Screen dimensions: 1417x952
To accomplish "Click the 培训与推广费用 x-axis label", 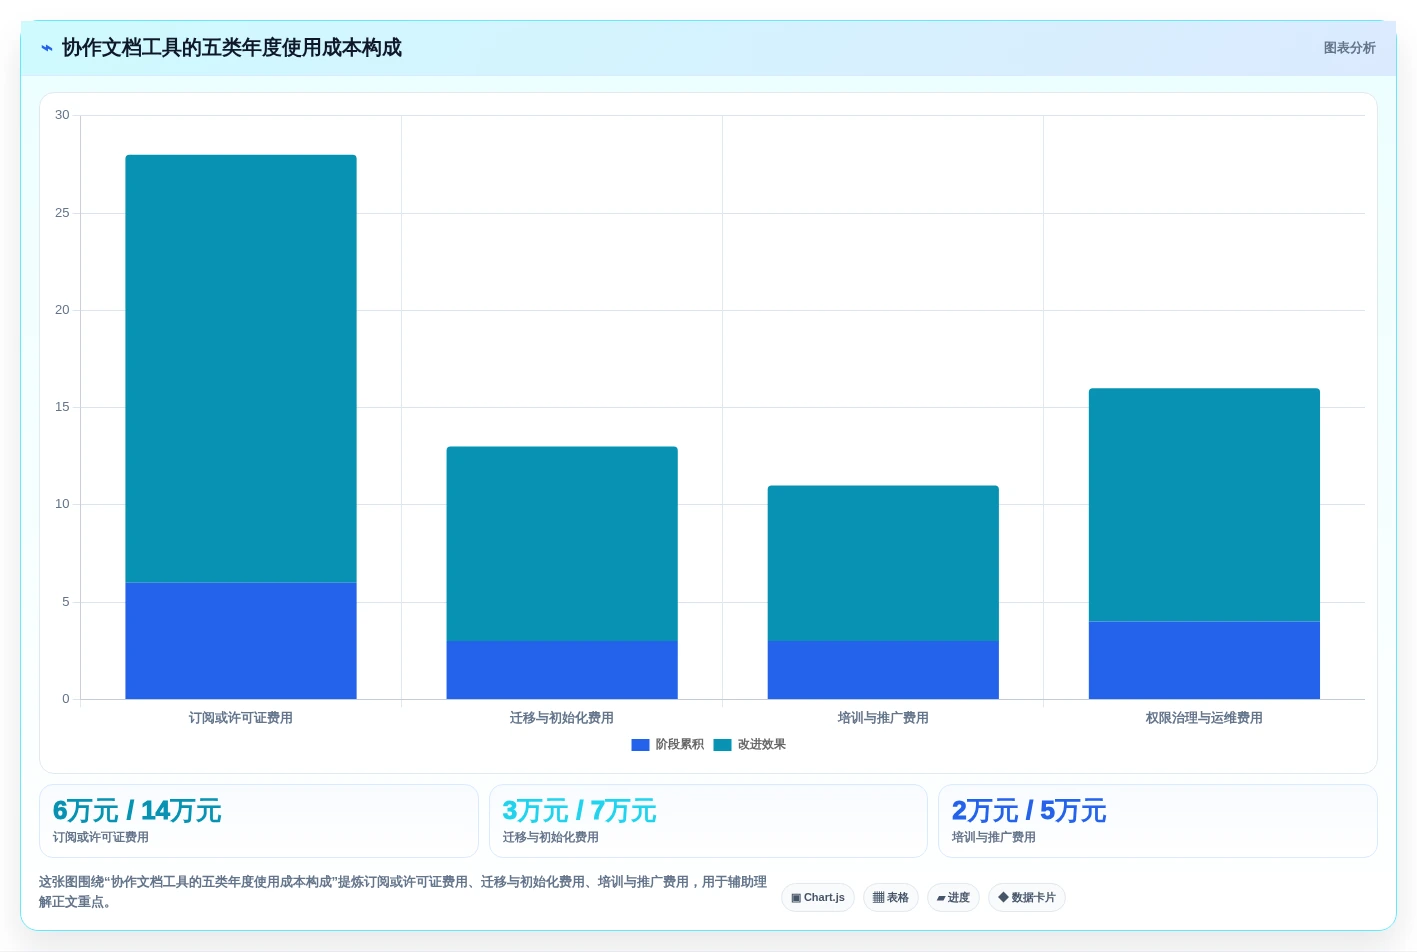I will tap(883, 718).
